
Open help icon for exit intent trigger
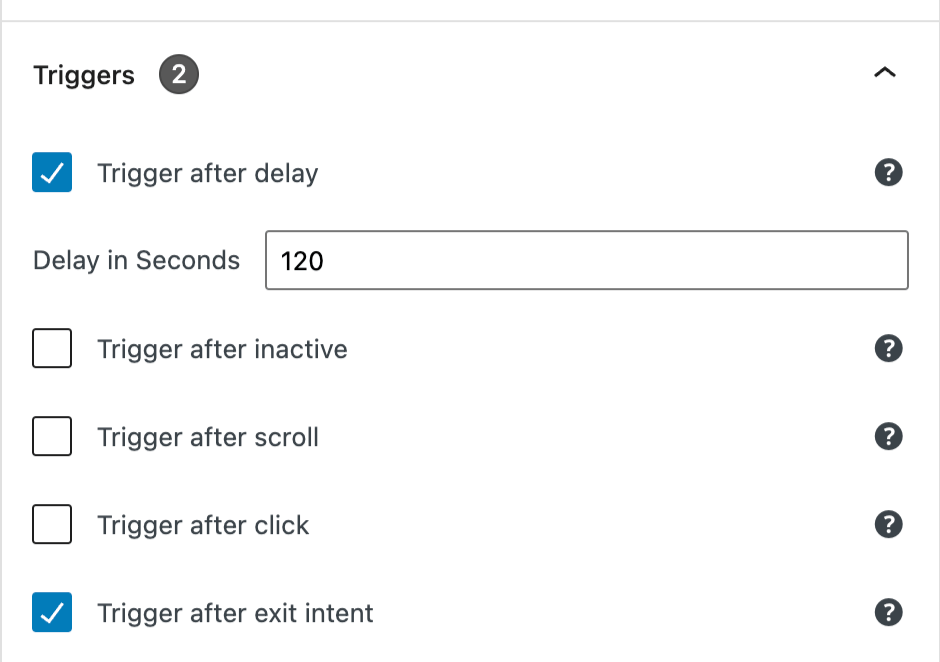pyautogui.click(x=888, y=613)
